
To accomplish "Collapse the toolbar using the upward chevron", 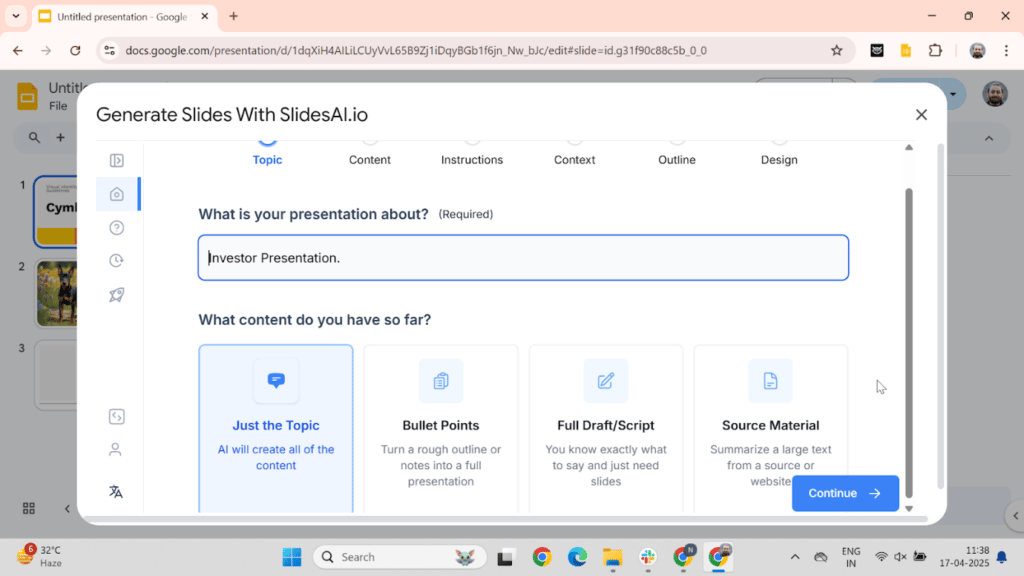I will point(988,138).
